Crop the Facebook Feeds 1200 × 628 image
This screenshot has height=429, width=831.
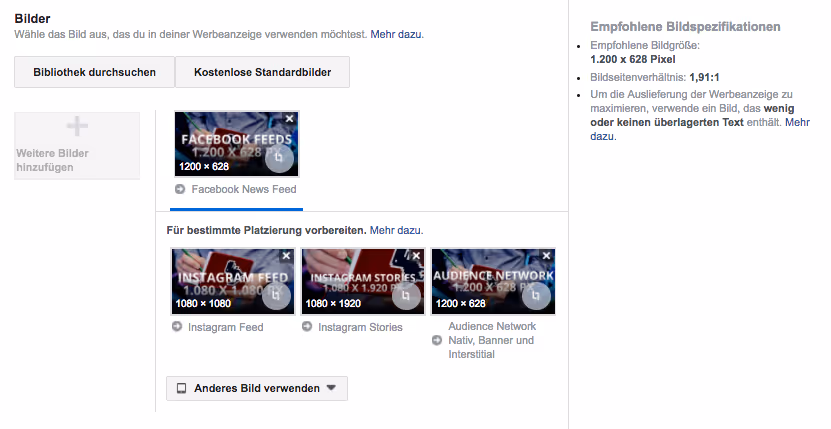[x=279, y=157]
